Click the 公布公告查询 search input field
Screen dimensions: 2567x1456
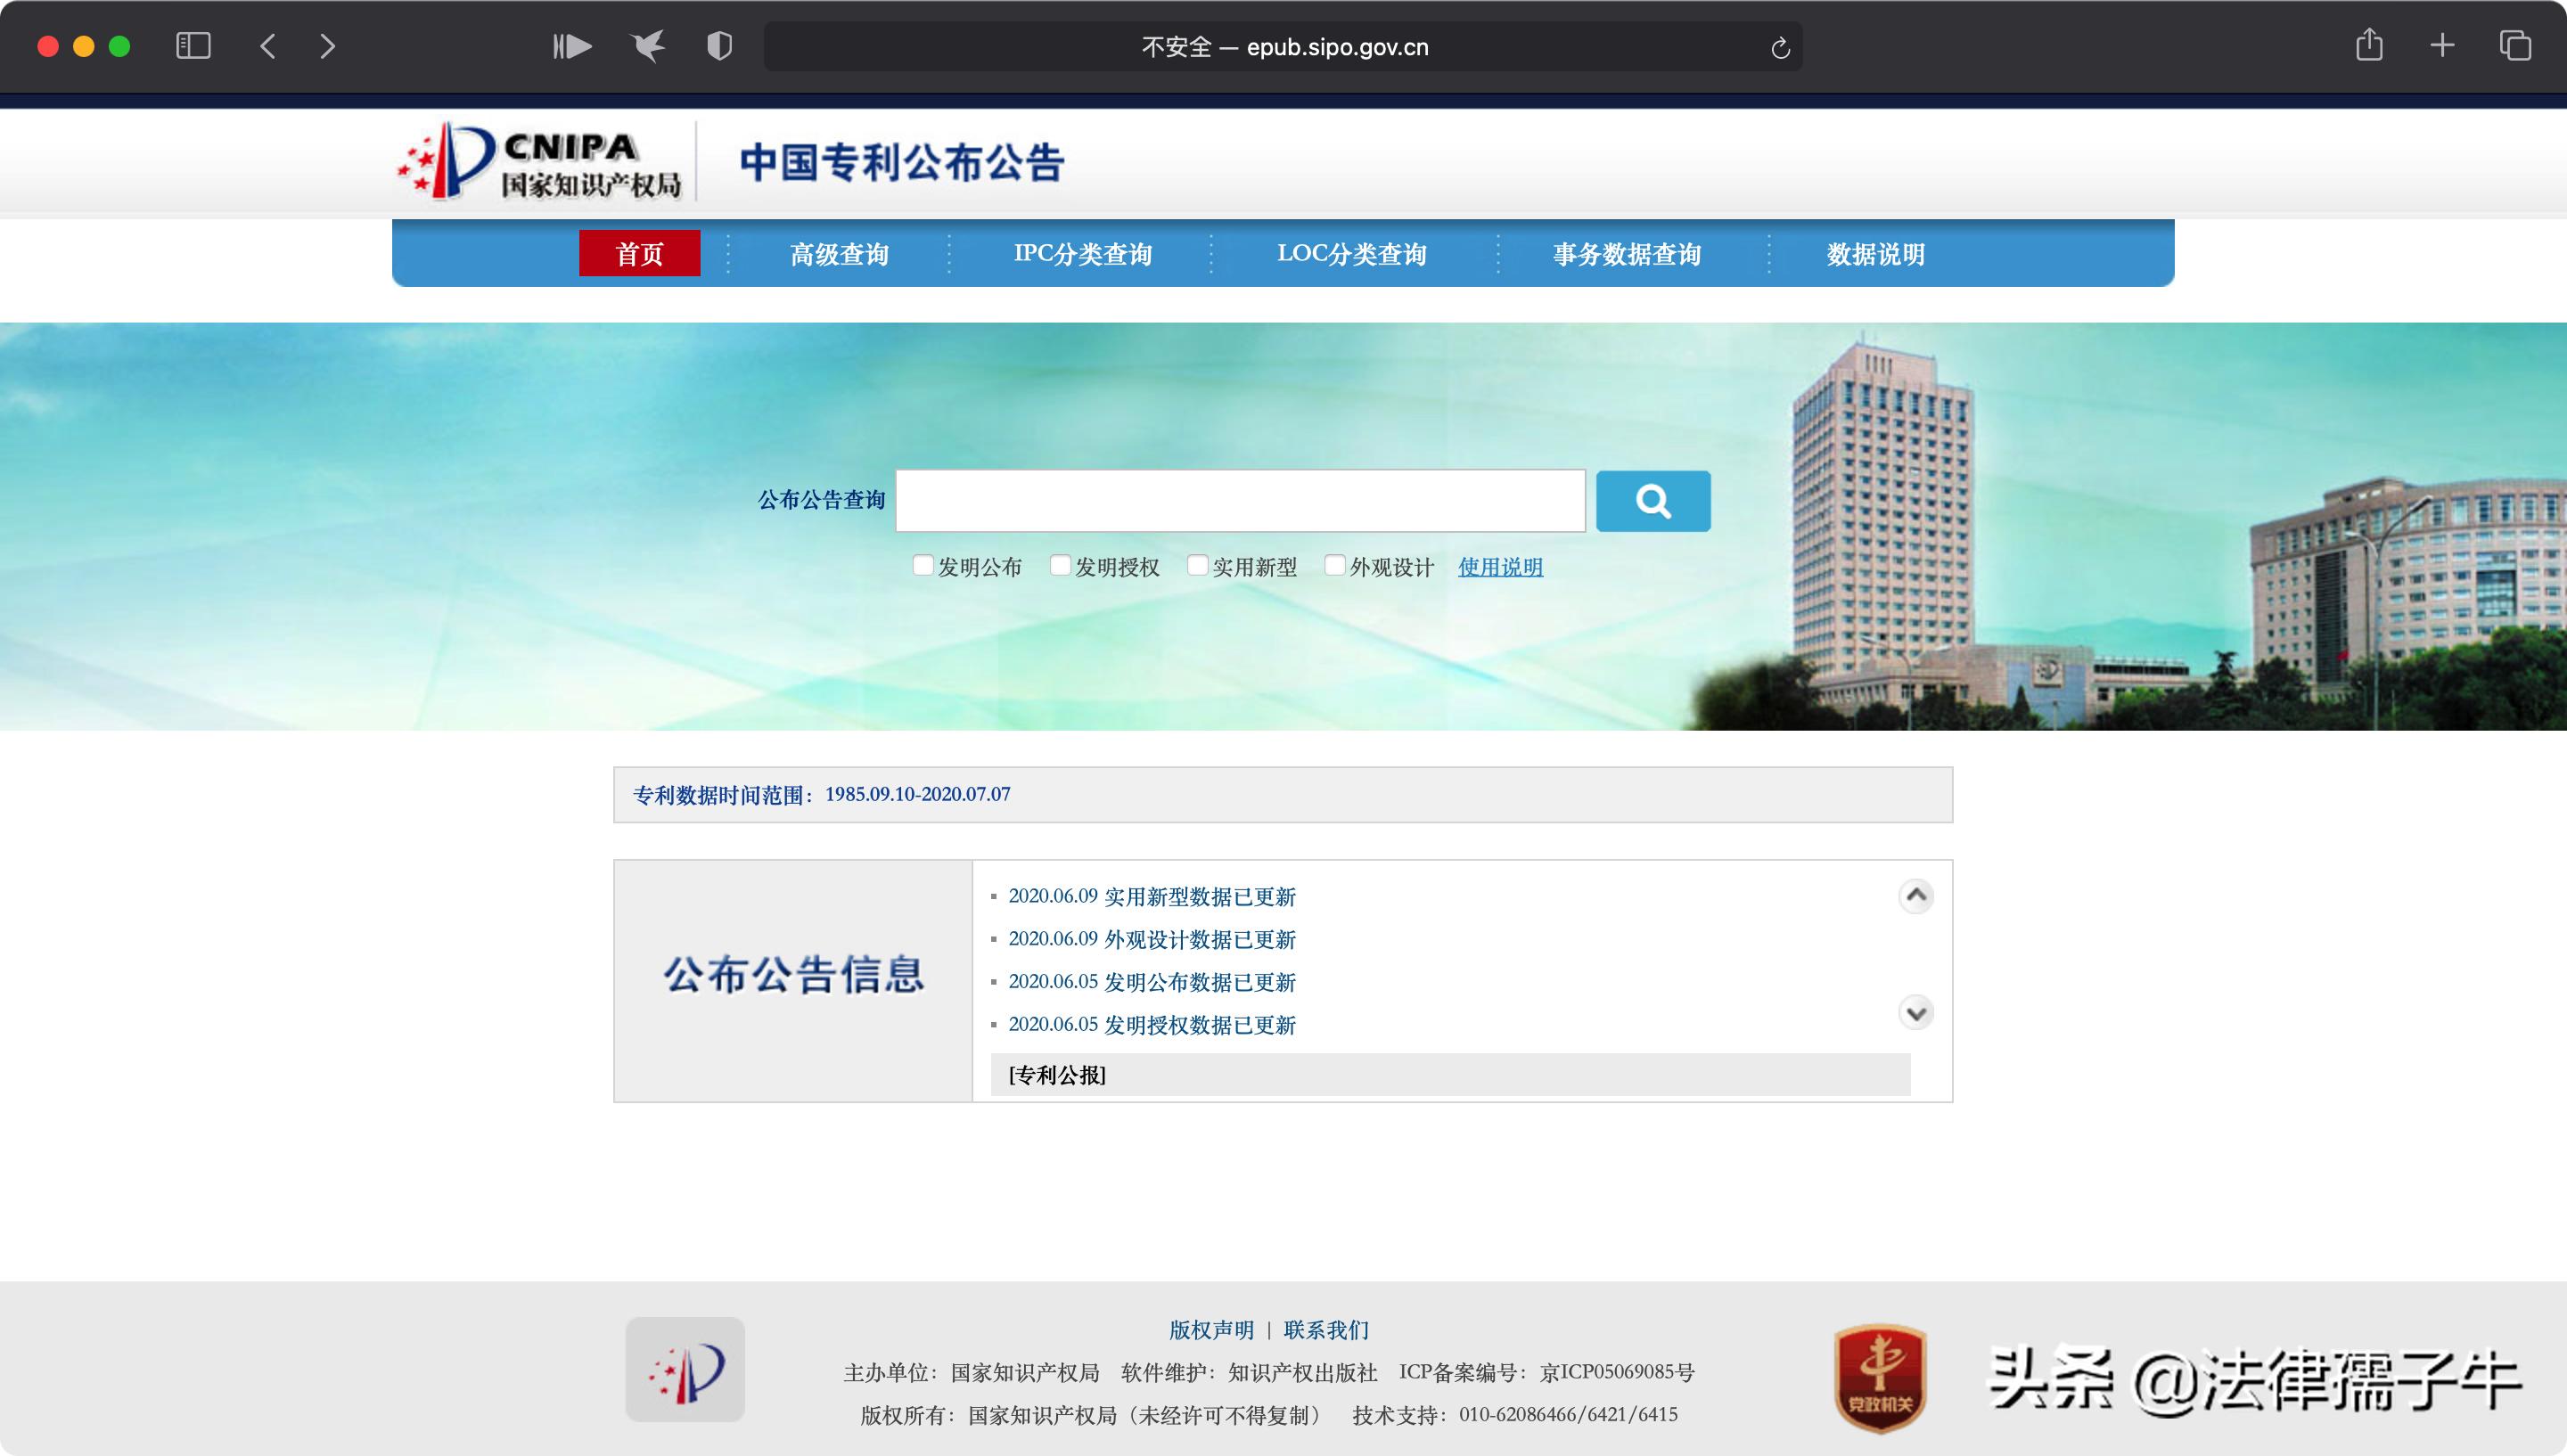[x=1240, y=501]
